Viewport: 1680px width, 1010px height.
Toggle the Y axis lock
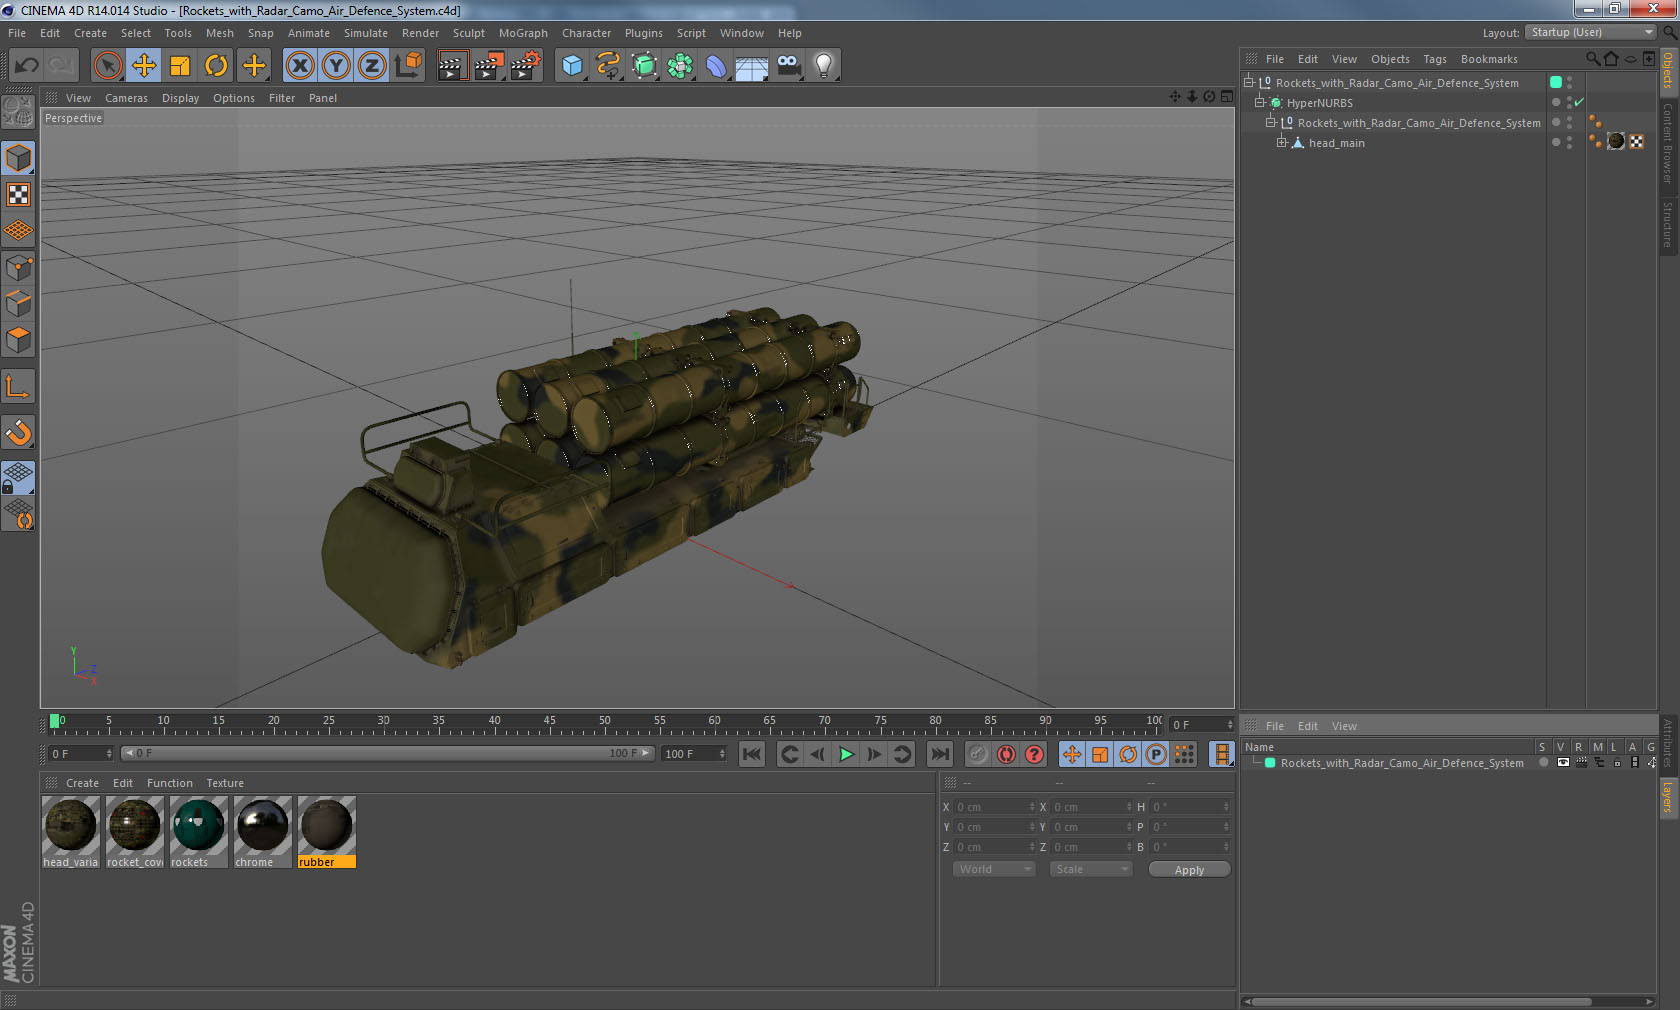pos(336,66)
